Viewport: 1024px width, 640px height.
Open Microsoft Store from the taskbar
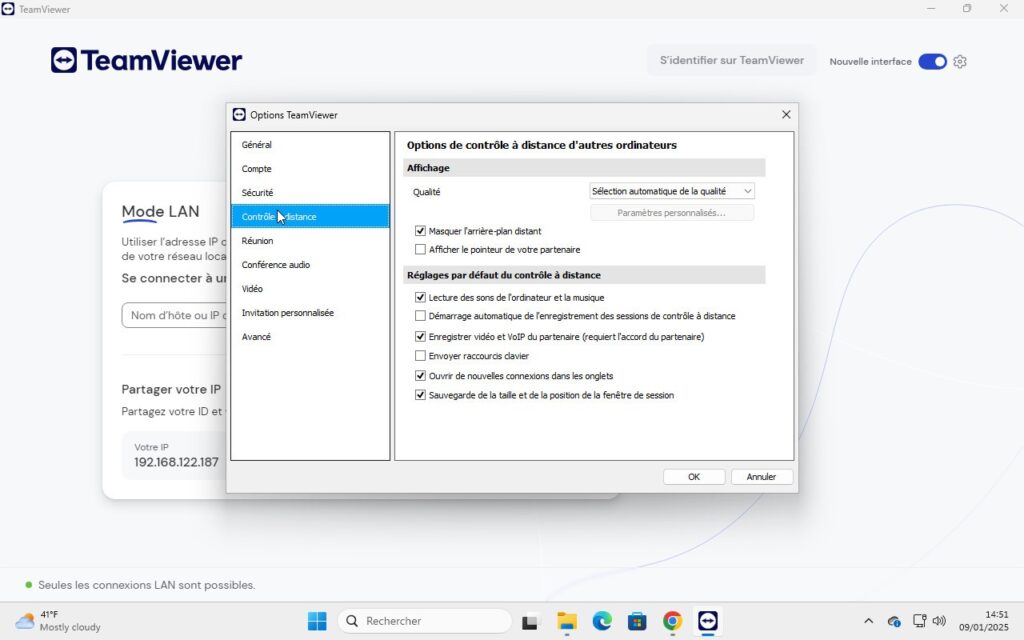point(637,621)
